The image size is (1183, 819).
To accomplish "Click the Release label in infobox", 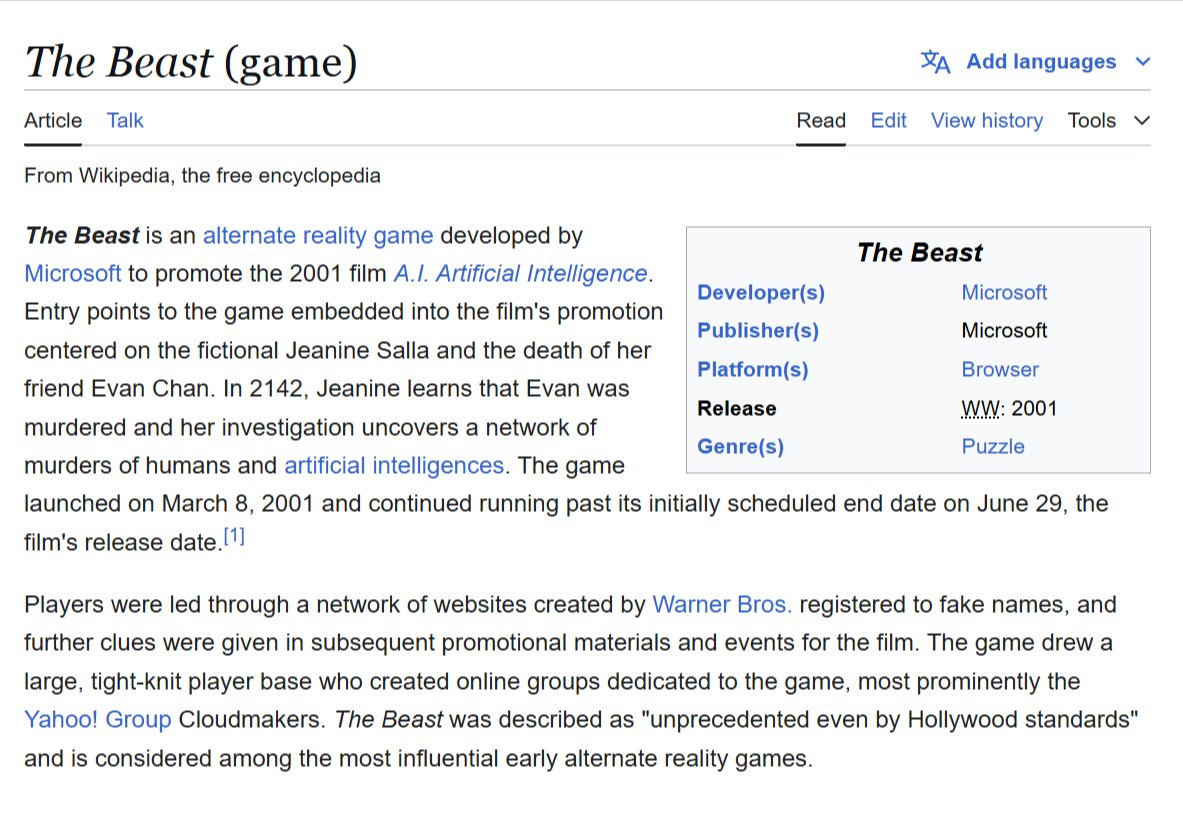I will coord(736,409).
